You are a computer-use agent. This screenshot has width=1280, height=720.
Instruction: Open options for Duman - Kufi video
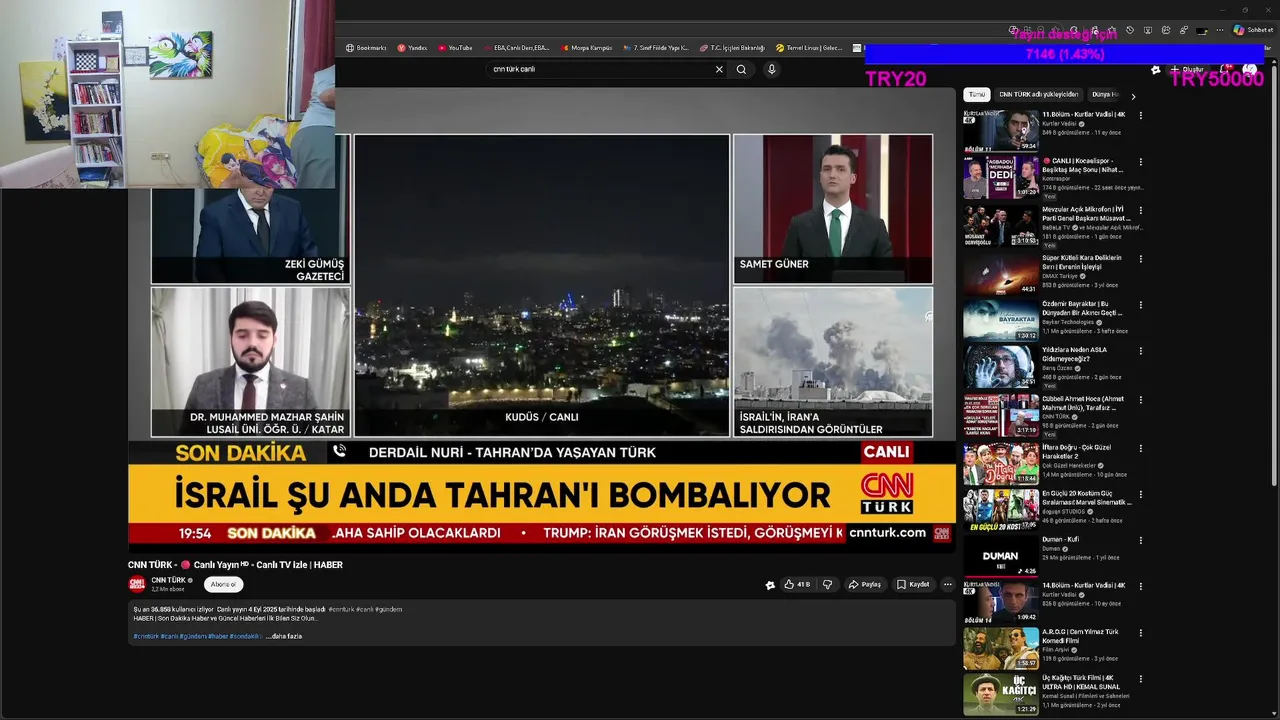coord(1141,540)
